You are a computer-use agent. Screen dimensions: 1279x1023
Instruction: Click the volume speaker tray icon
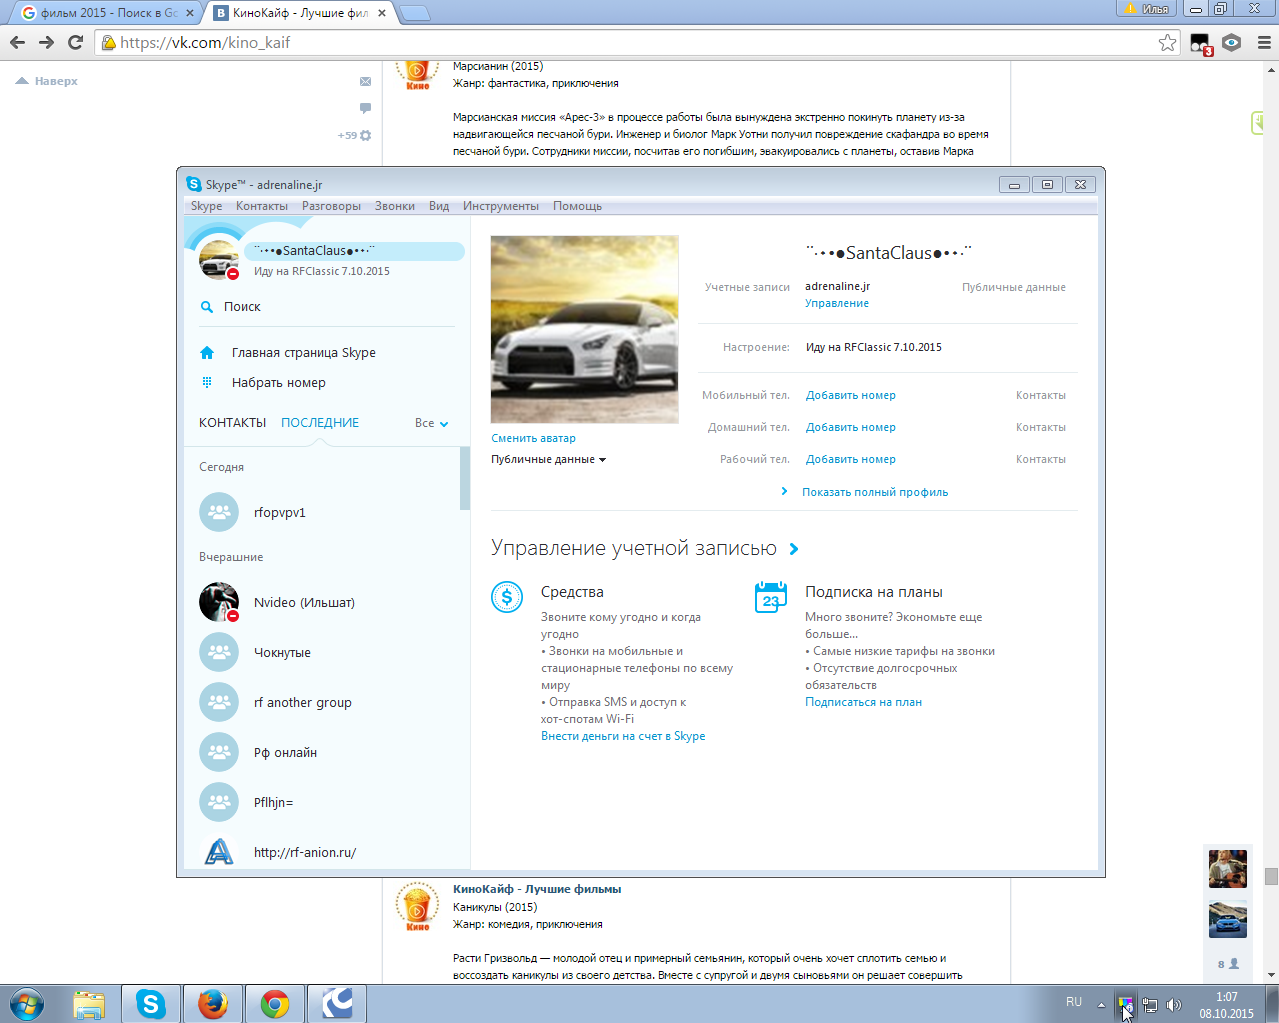[1174, 1005]
